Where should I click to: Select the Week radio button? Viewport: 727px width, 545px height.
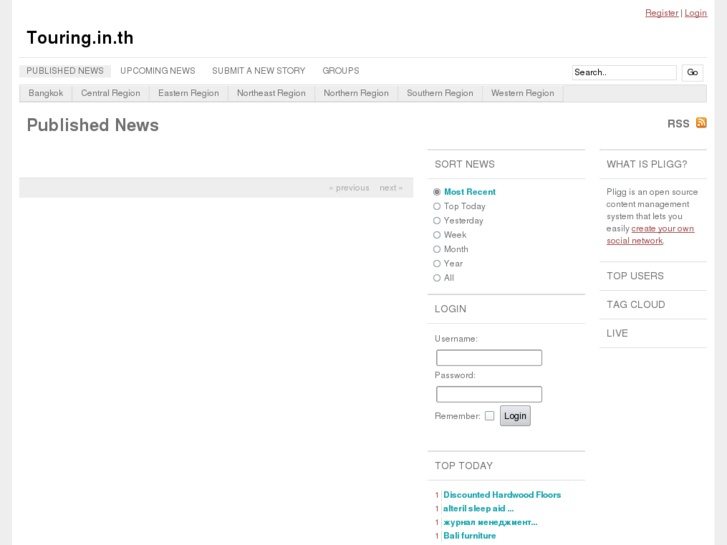pyautogui.click(x=437, y=235)
